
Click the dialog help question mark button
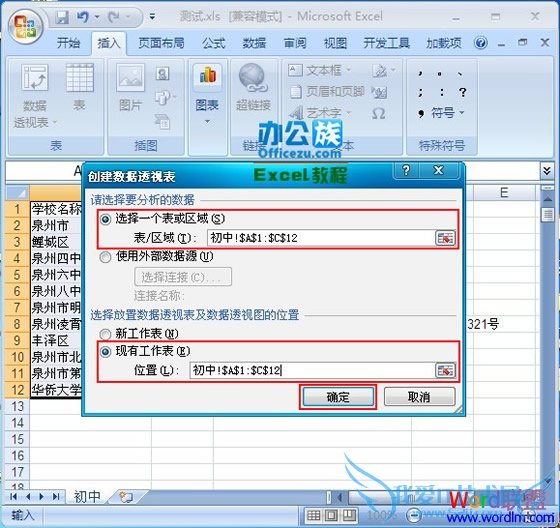pos(406,171)
